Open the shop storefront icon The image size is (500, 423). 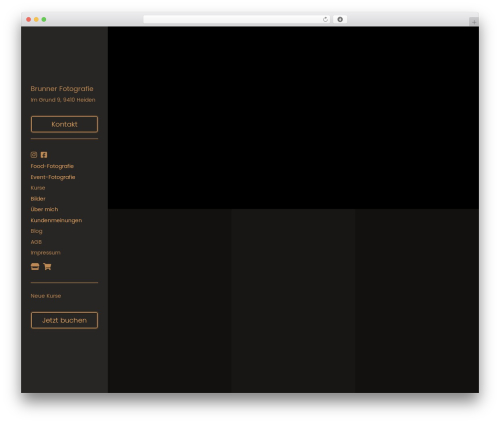[x=35, y=267]
